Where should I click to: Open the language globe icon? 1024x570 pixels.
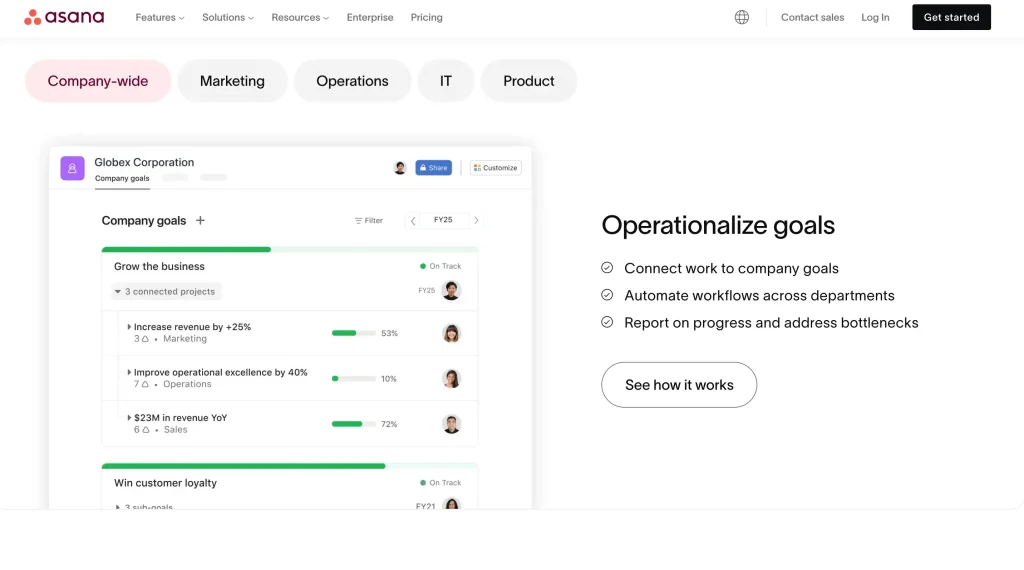click(x=741, y=17)
